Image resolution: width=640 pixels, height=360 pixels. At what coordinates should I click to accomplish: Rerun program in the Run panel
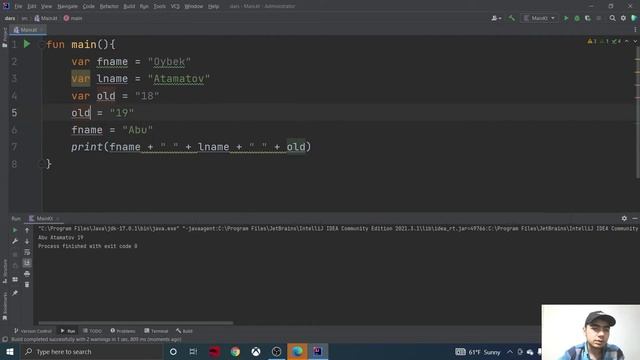point(15,230)
